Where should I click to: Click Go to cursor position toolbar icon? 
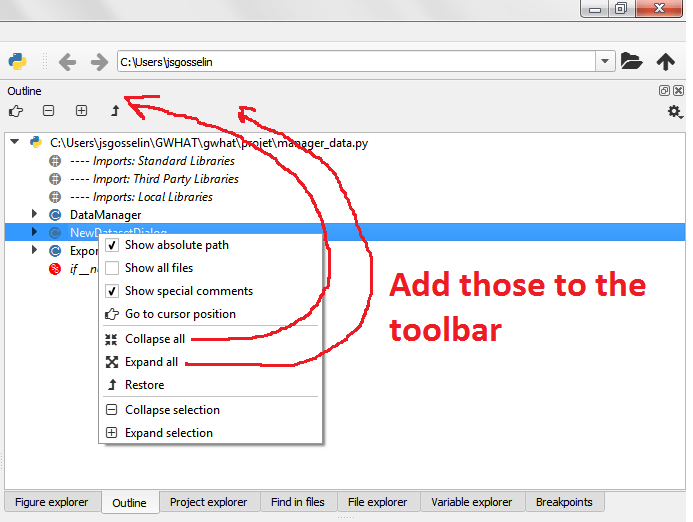[x=16, y=110]
